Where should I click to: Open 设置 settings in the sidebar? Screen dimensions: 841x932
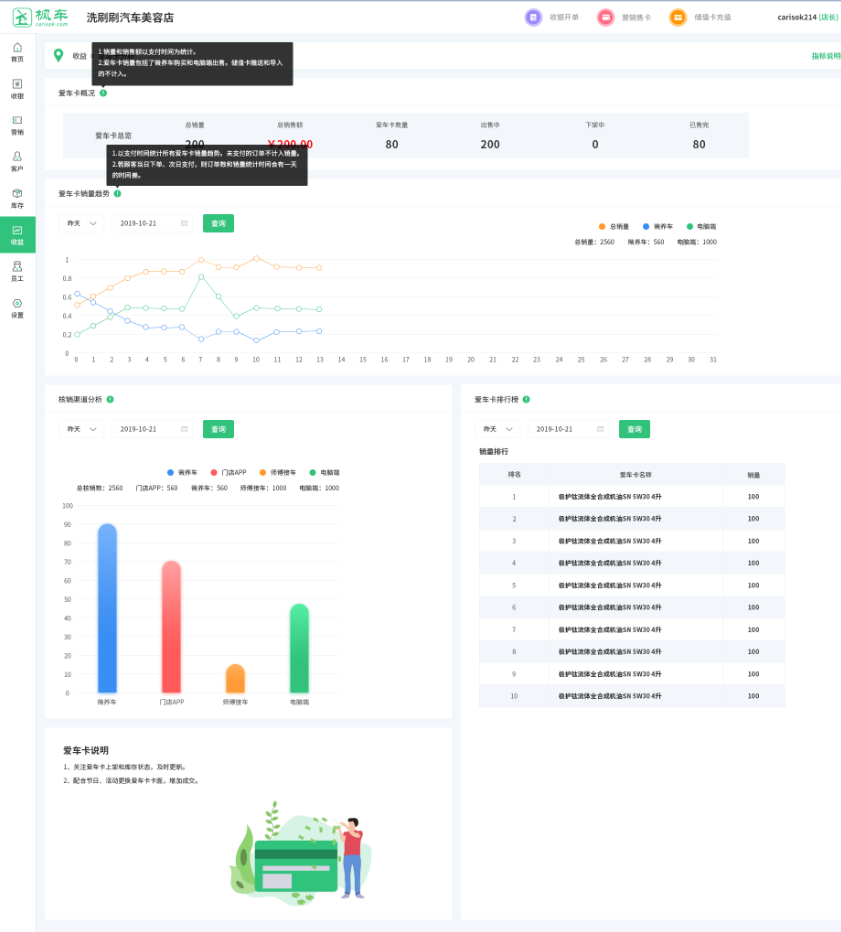(17, 308)
